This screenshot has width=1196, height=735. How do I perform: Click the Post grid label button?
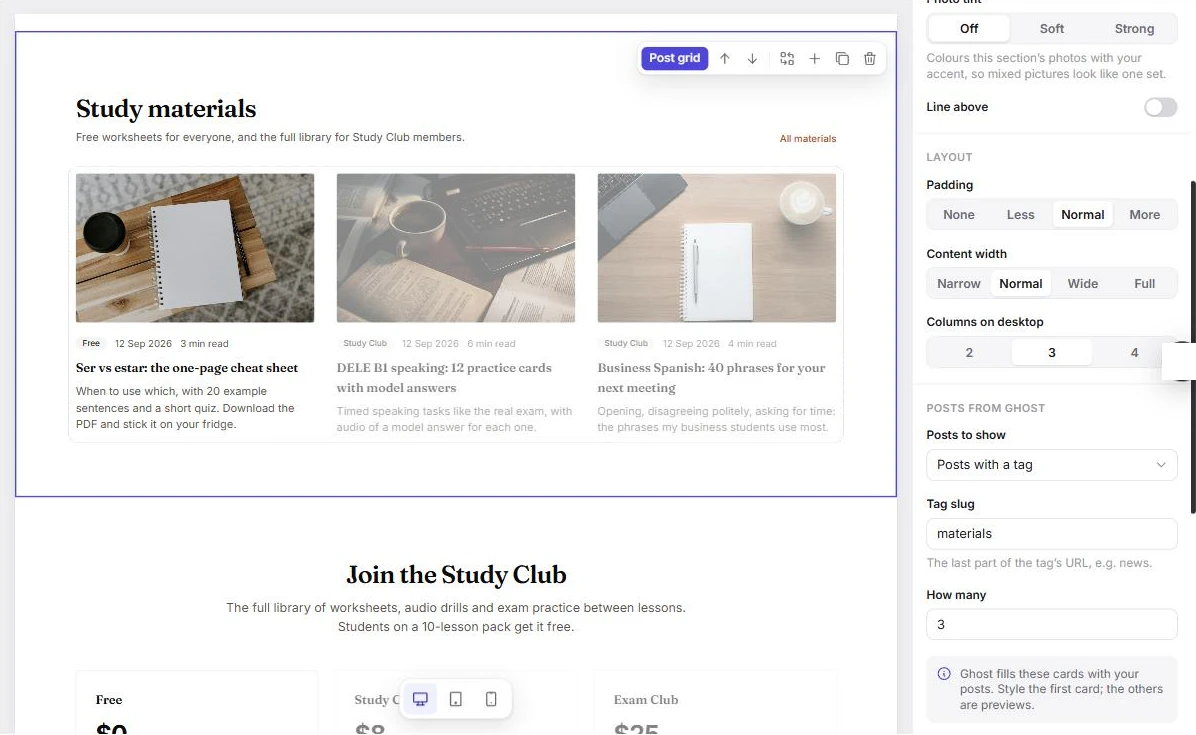coord(674,58)
